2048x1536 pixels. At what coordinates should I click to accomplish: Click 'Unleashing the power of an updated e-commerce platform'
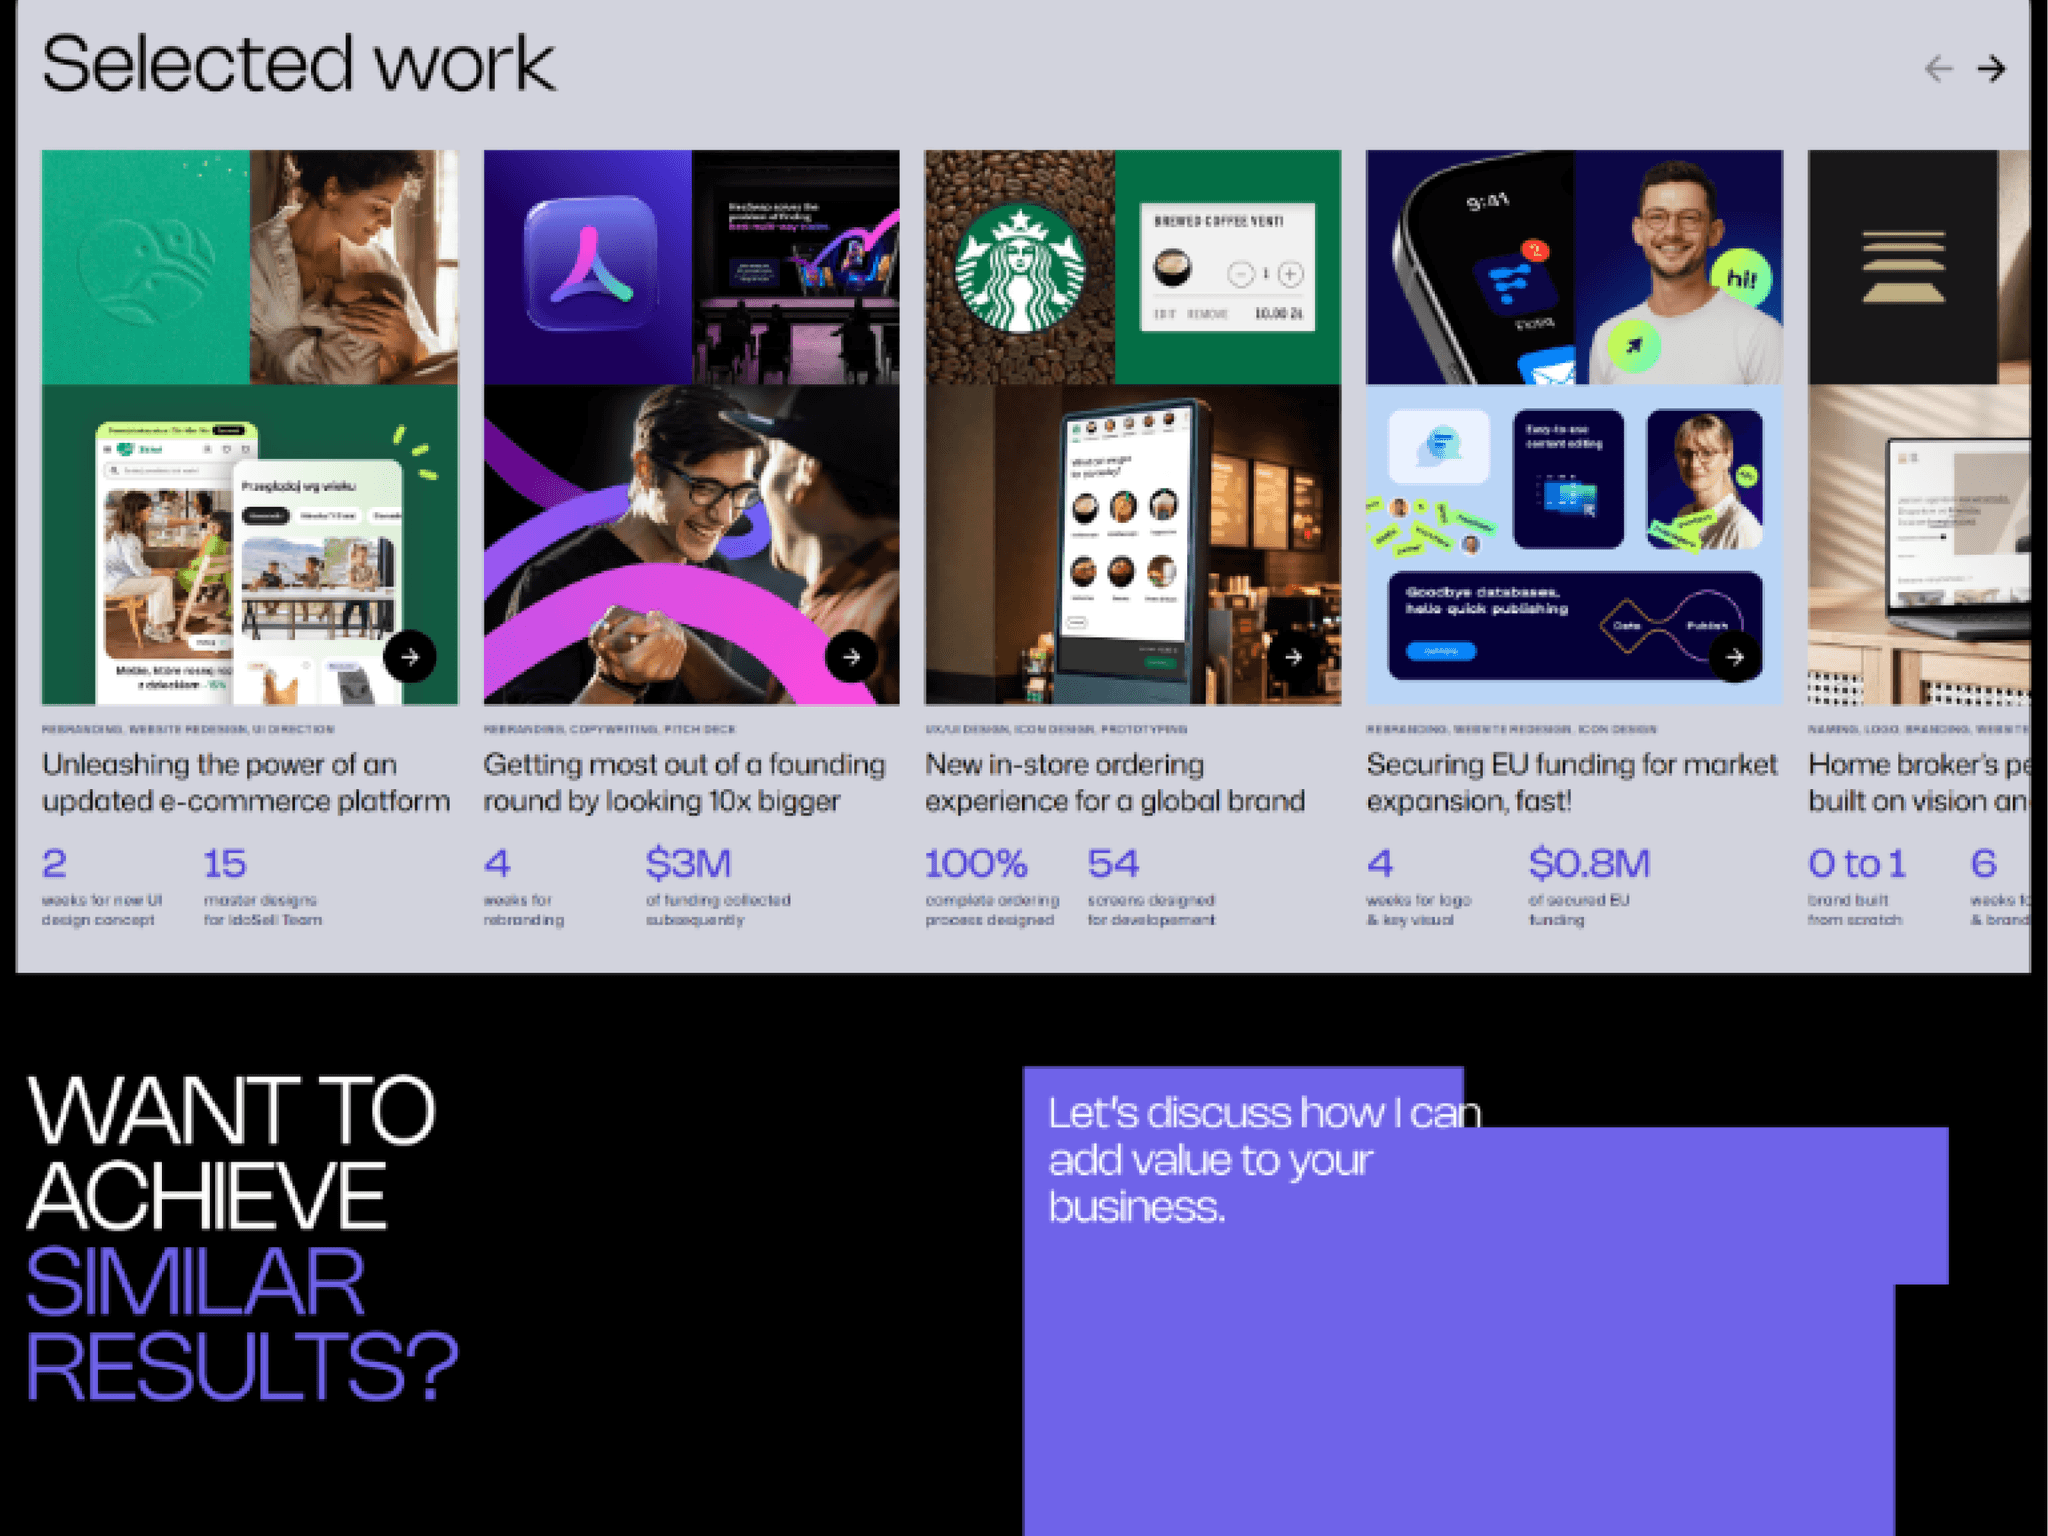pos(246,783)
